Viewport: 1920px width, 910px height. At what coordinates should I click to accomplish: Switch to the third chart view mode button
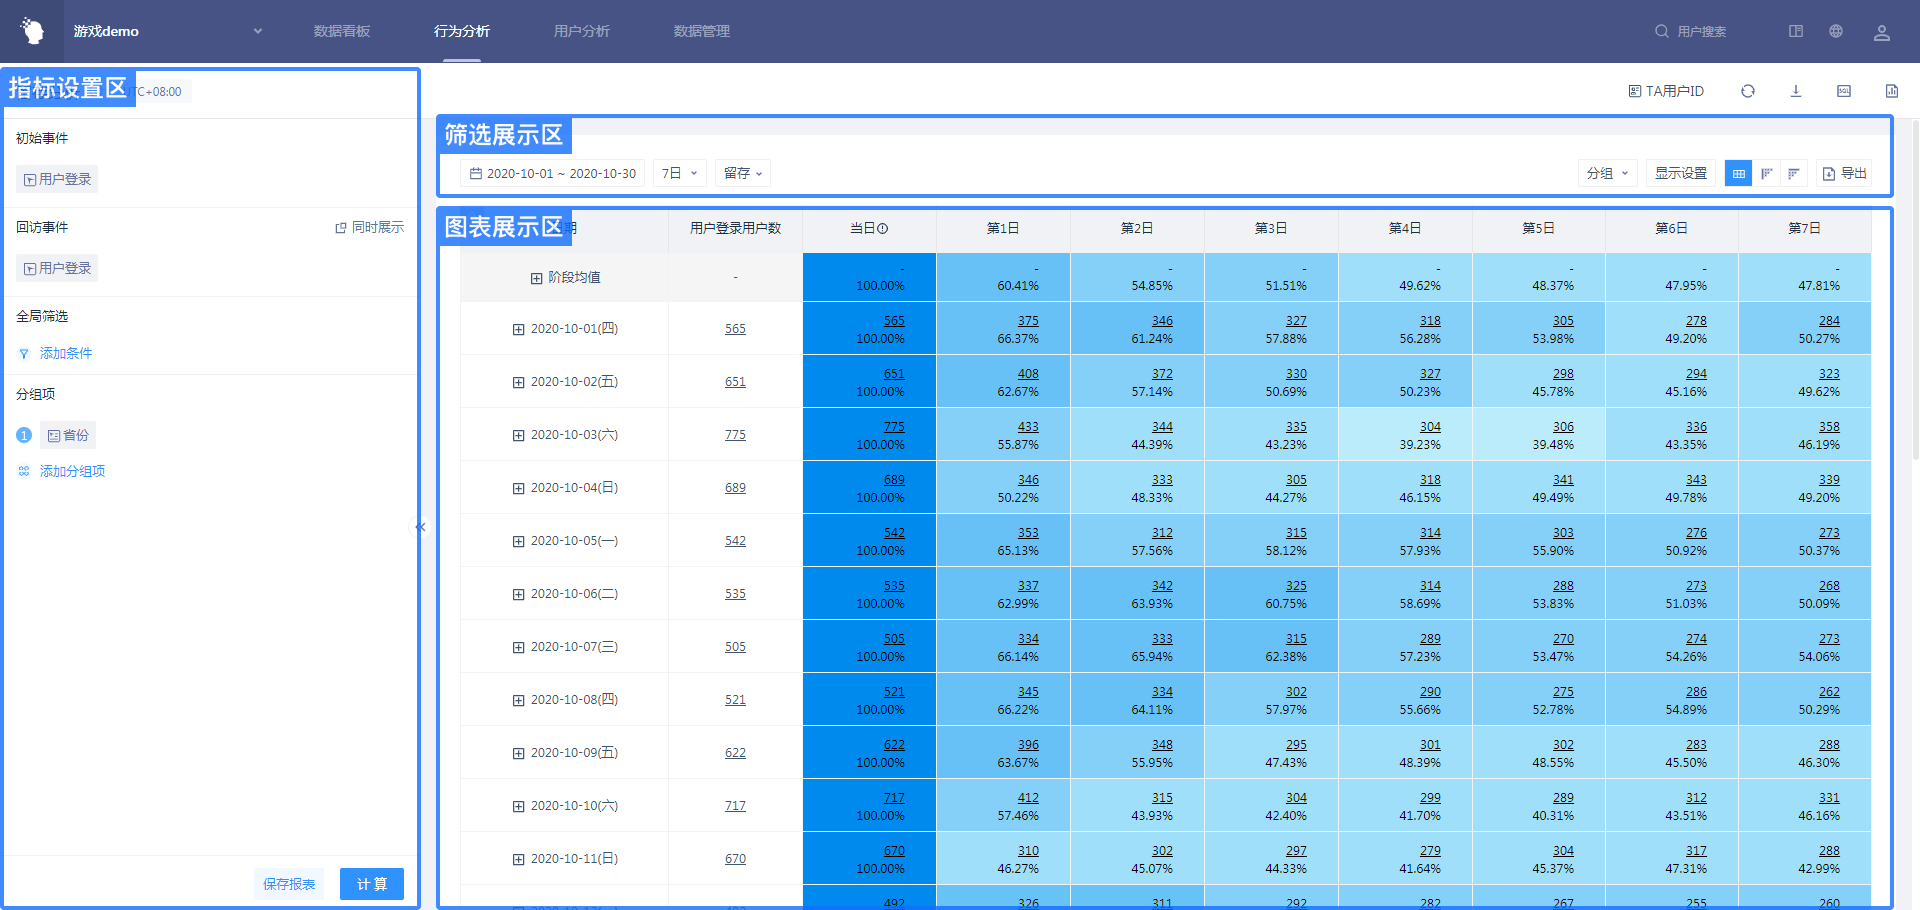(x=1793, y=174)
